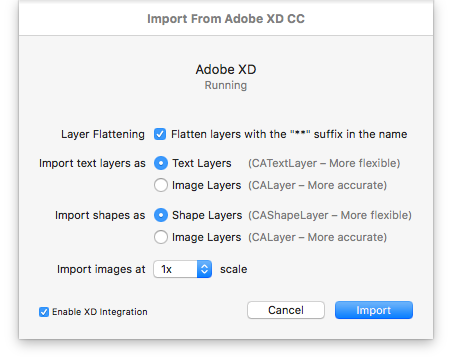
Task: Click the 'Import shapes as' label
Action: [x=100, y=215]
